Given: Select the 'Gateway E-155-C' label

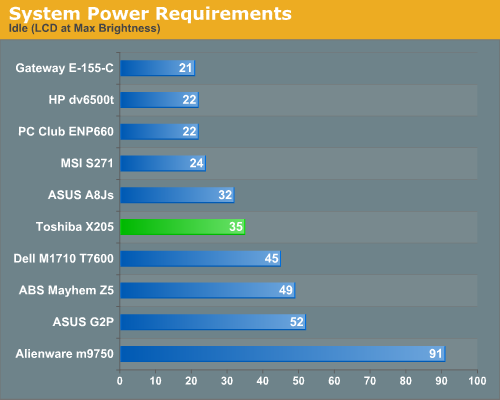Looking at the screenshot, I should (64, 68).
